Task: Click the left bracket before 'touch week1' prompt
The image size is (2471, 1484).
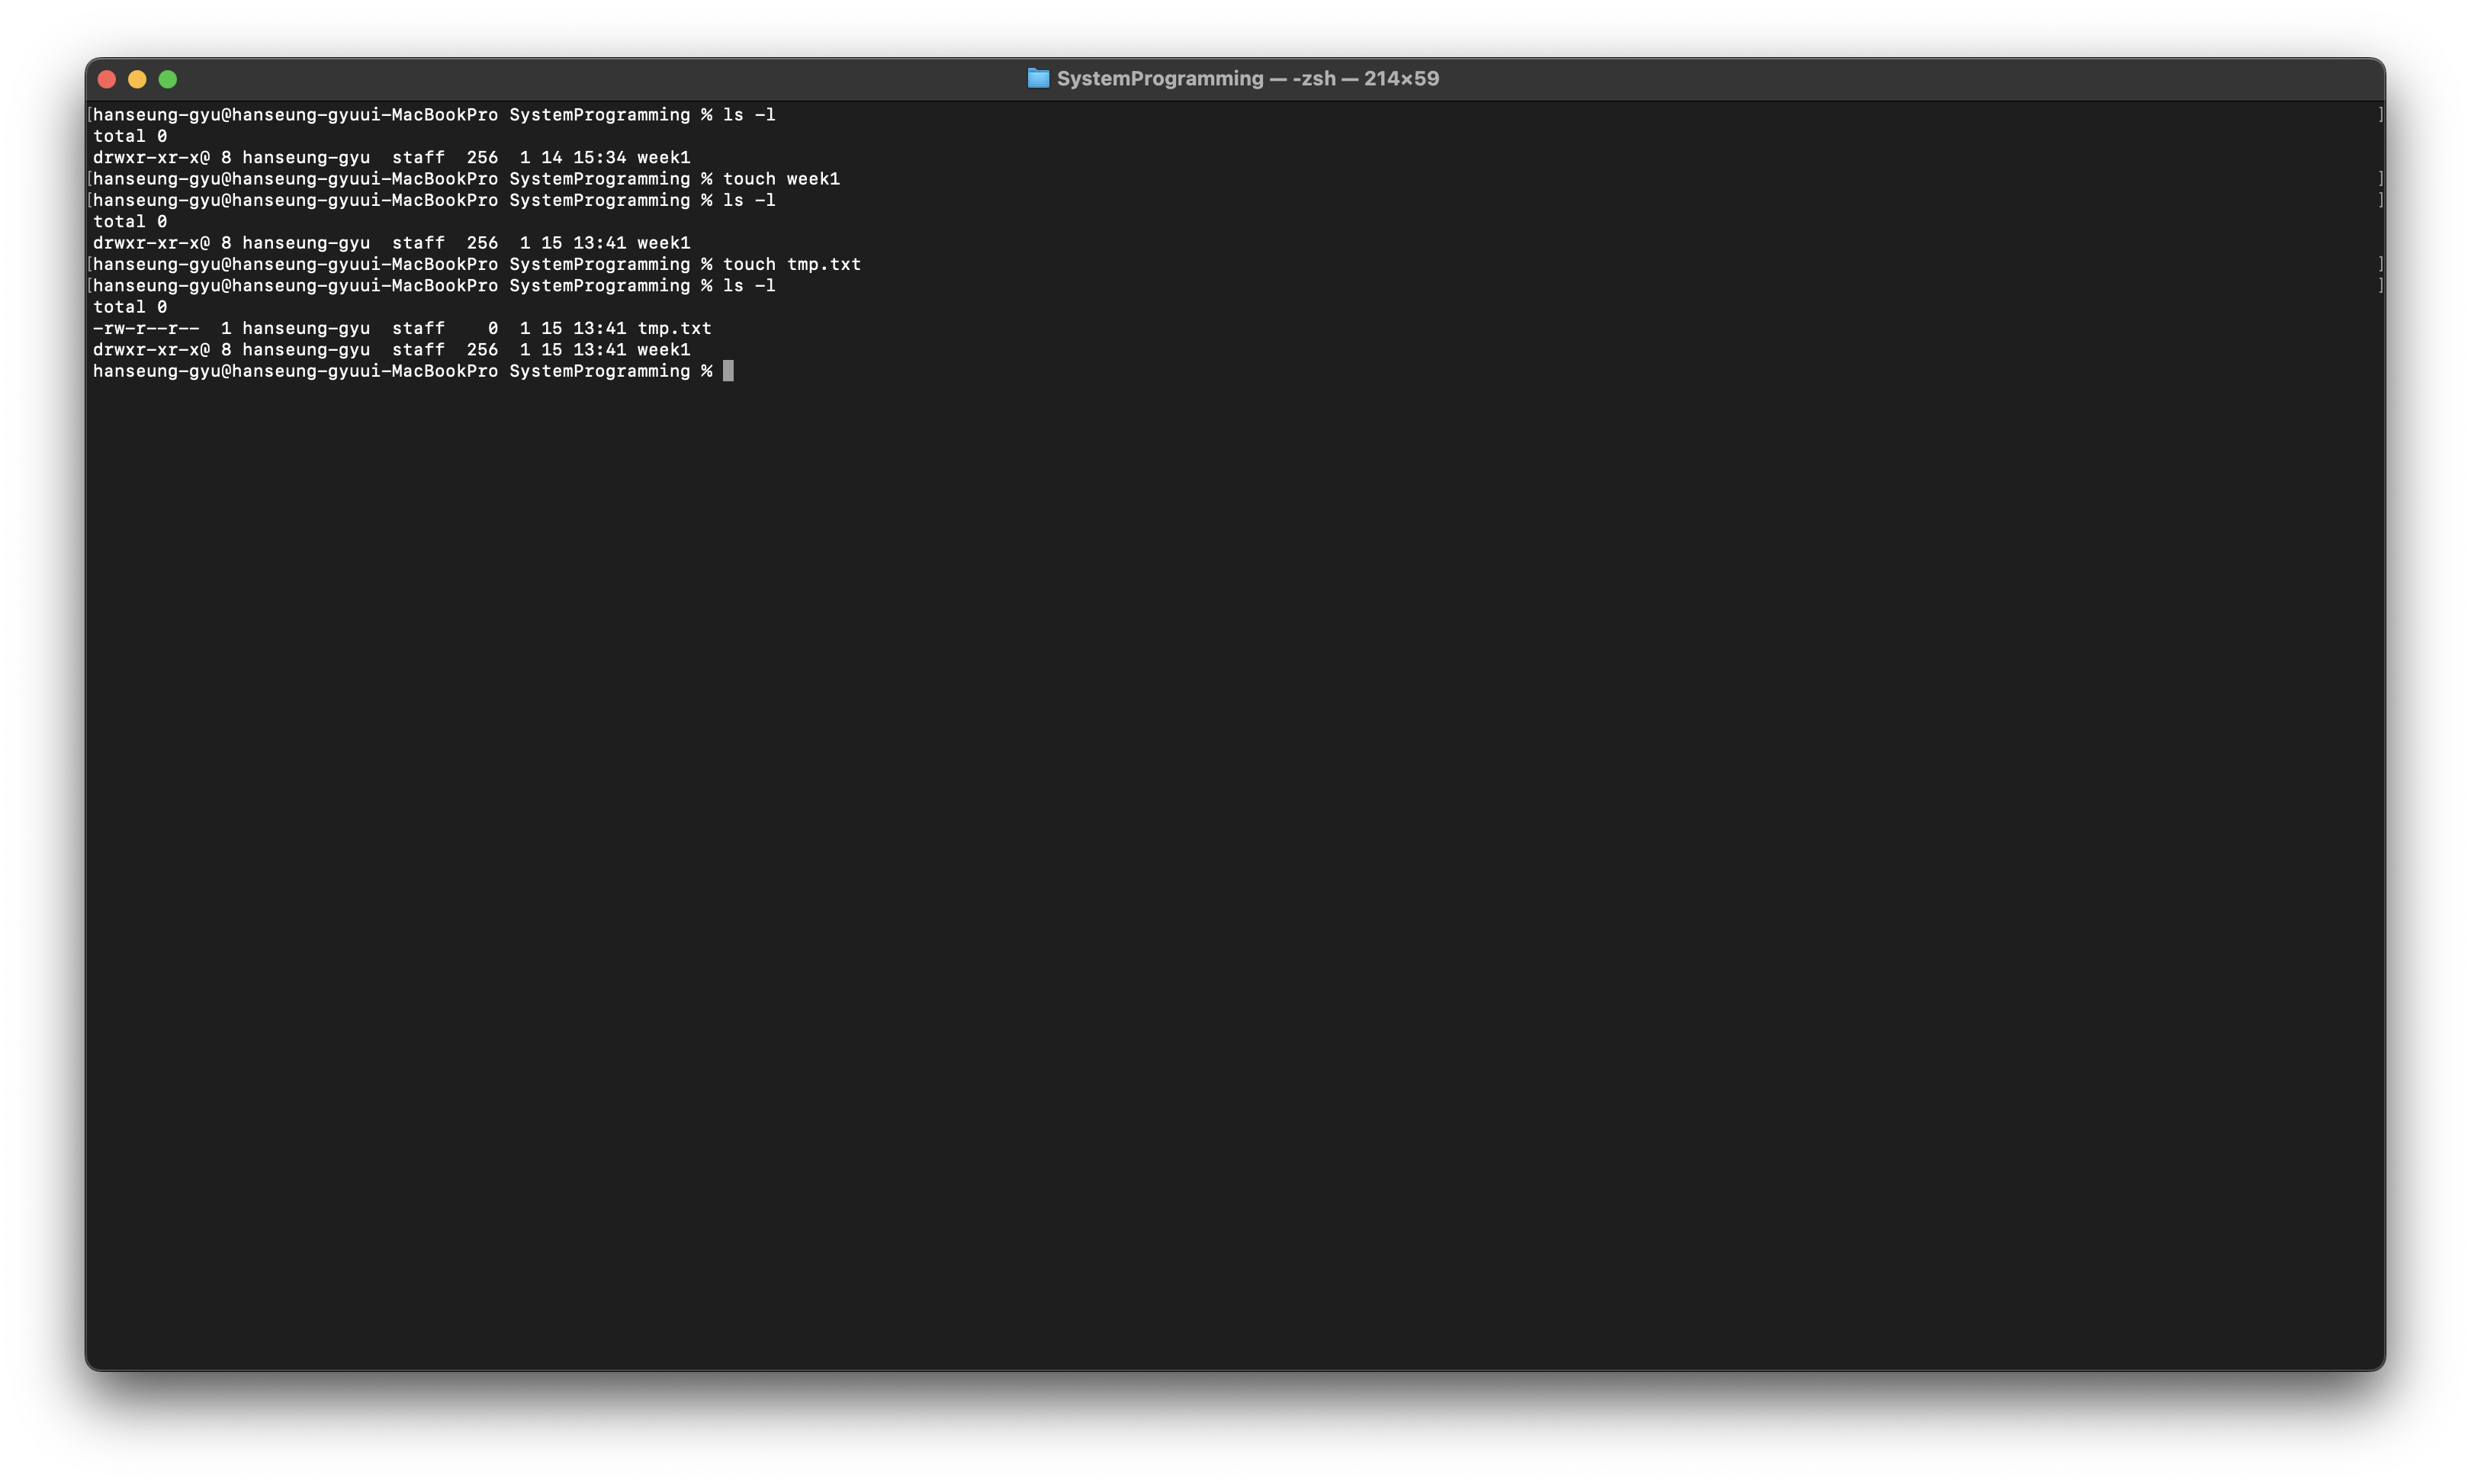Action: tap(90, 179)
